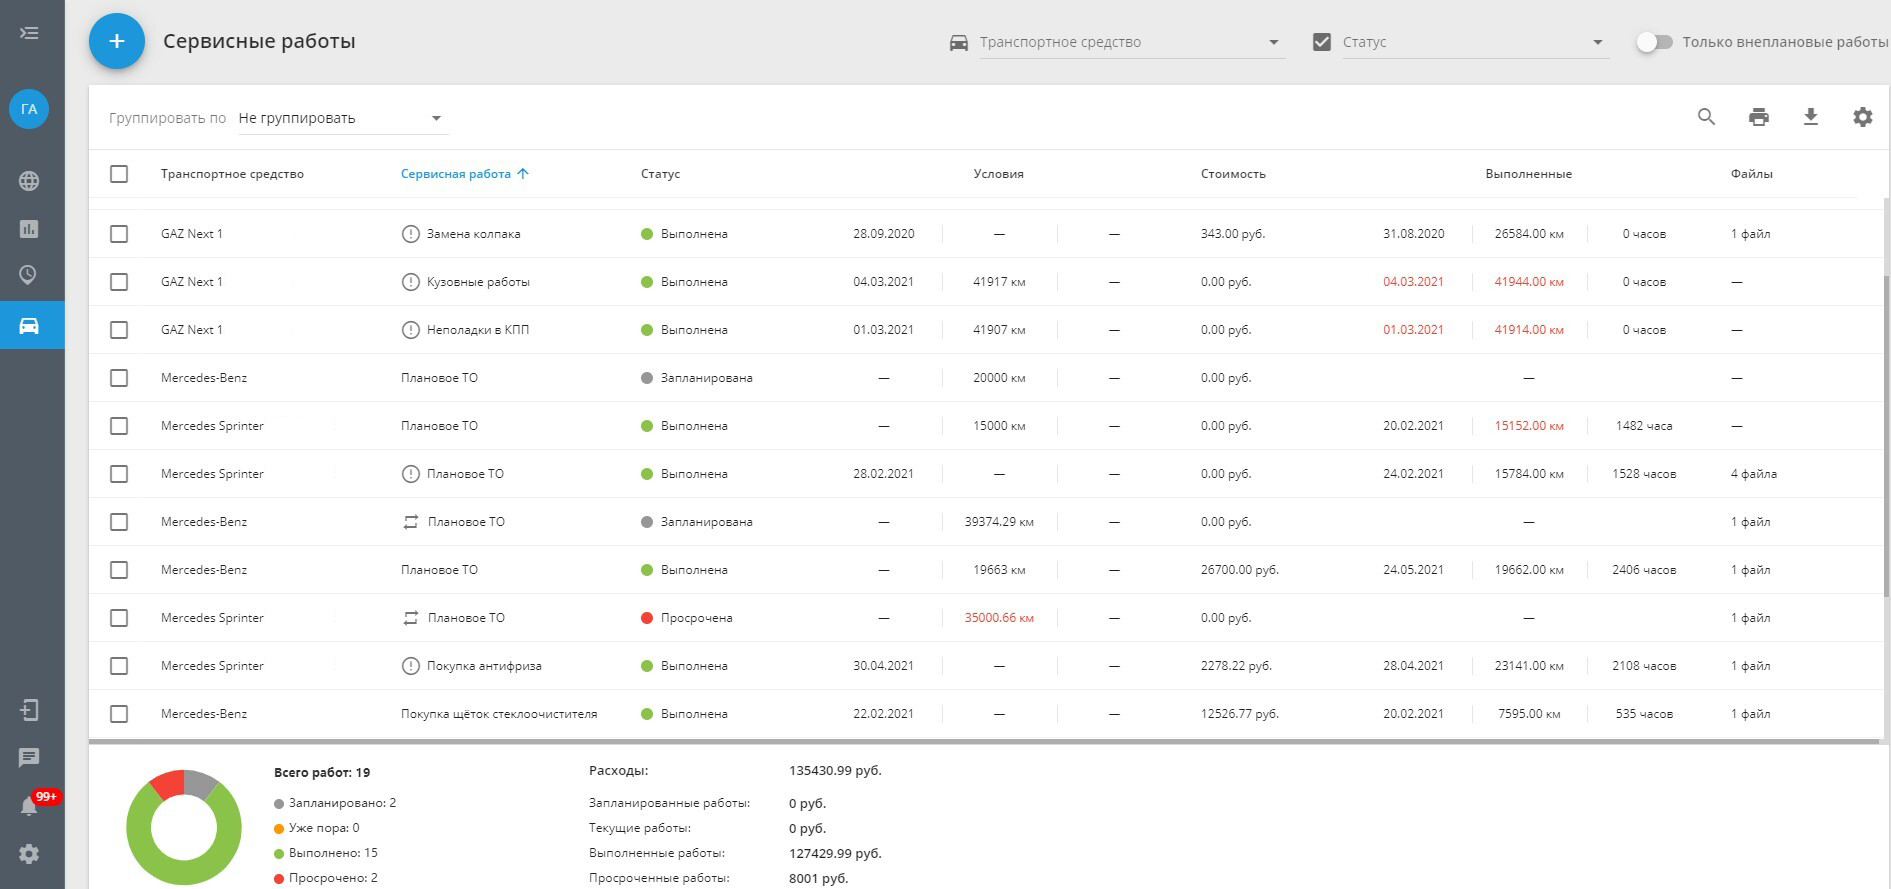Click the Уже пора: 0 legend entry
The height and width of the screenshot is (889, 1891).
coord(317,828)
